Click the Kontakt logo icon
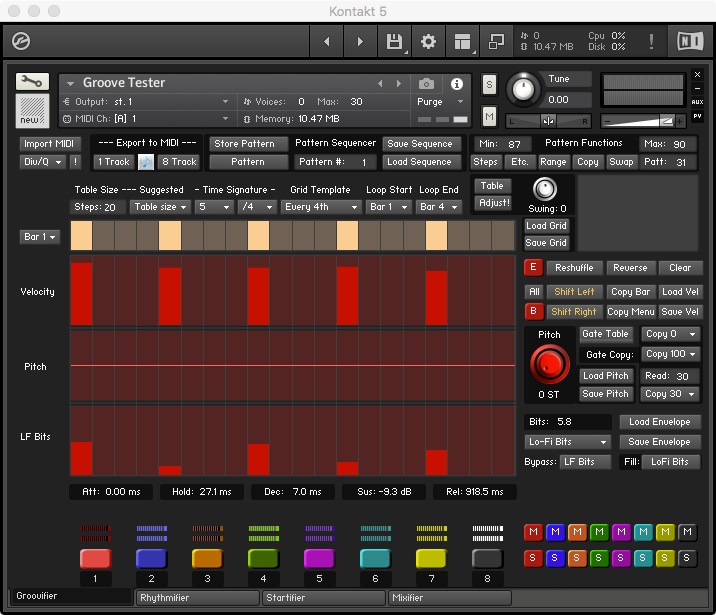Viewport: 716px width, 615px height. 20,42
